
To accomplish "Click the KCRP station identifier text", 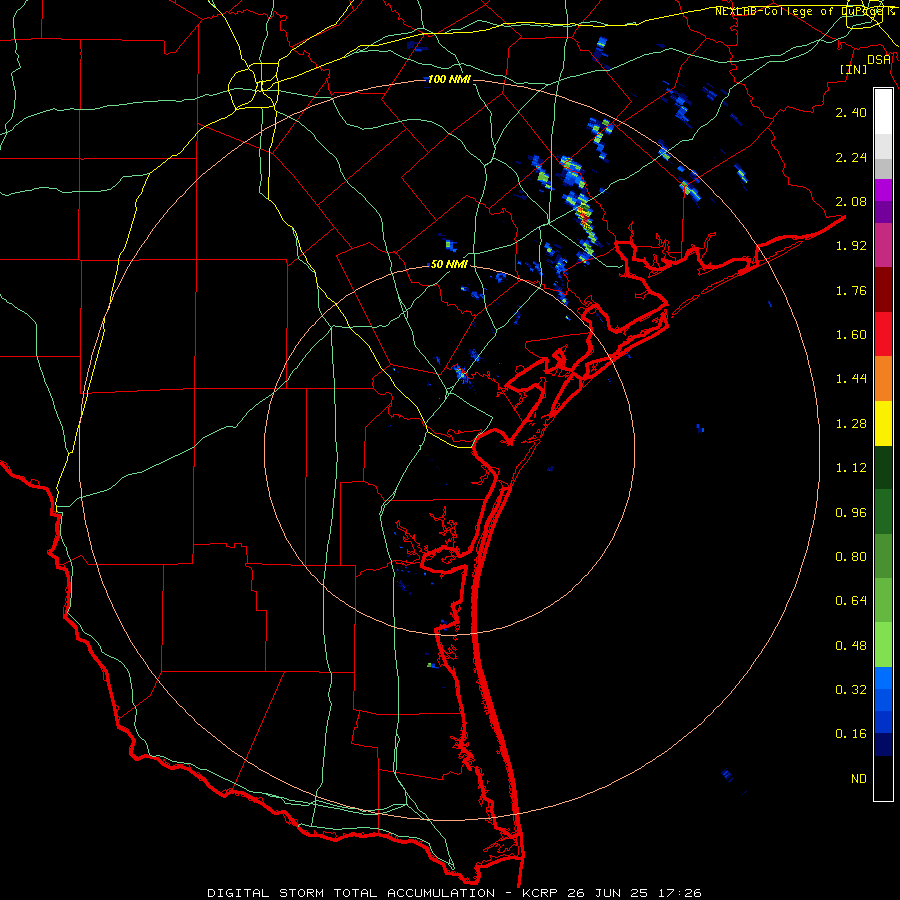I will (540, 893).
